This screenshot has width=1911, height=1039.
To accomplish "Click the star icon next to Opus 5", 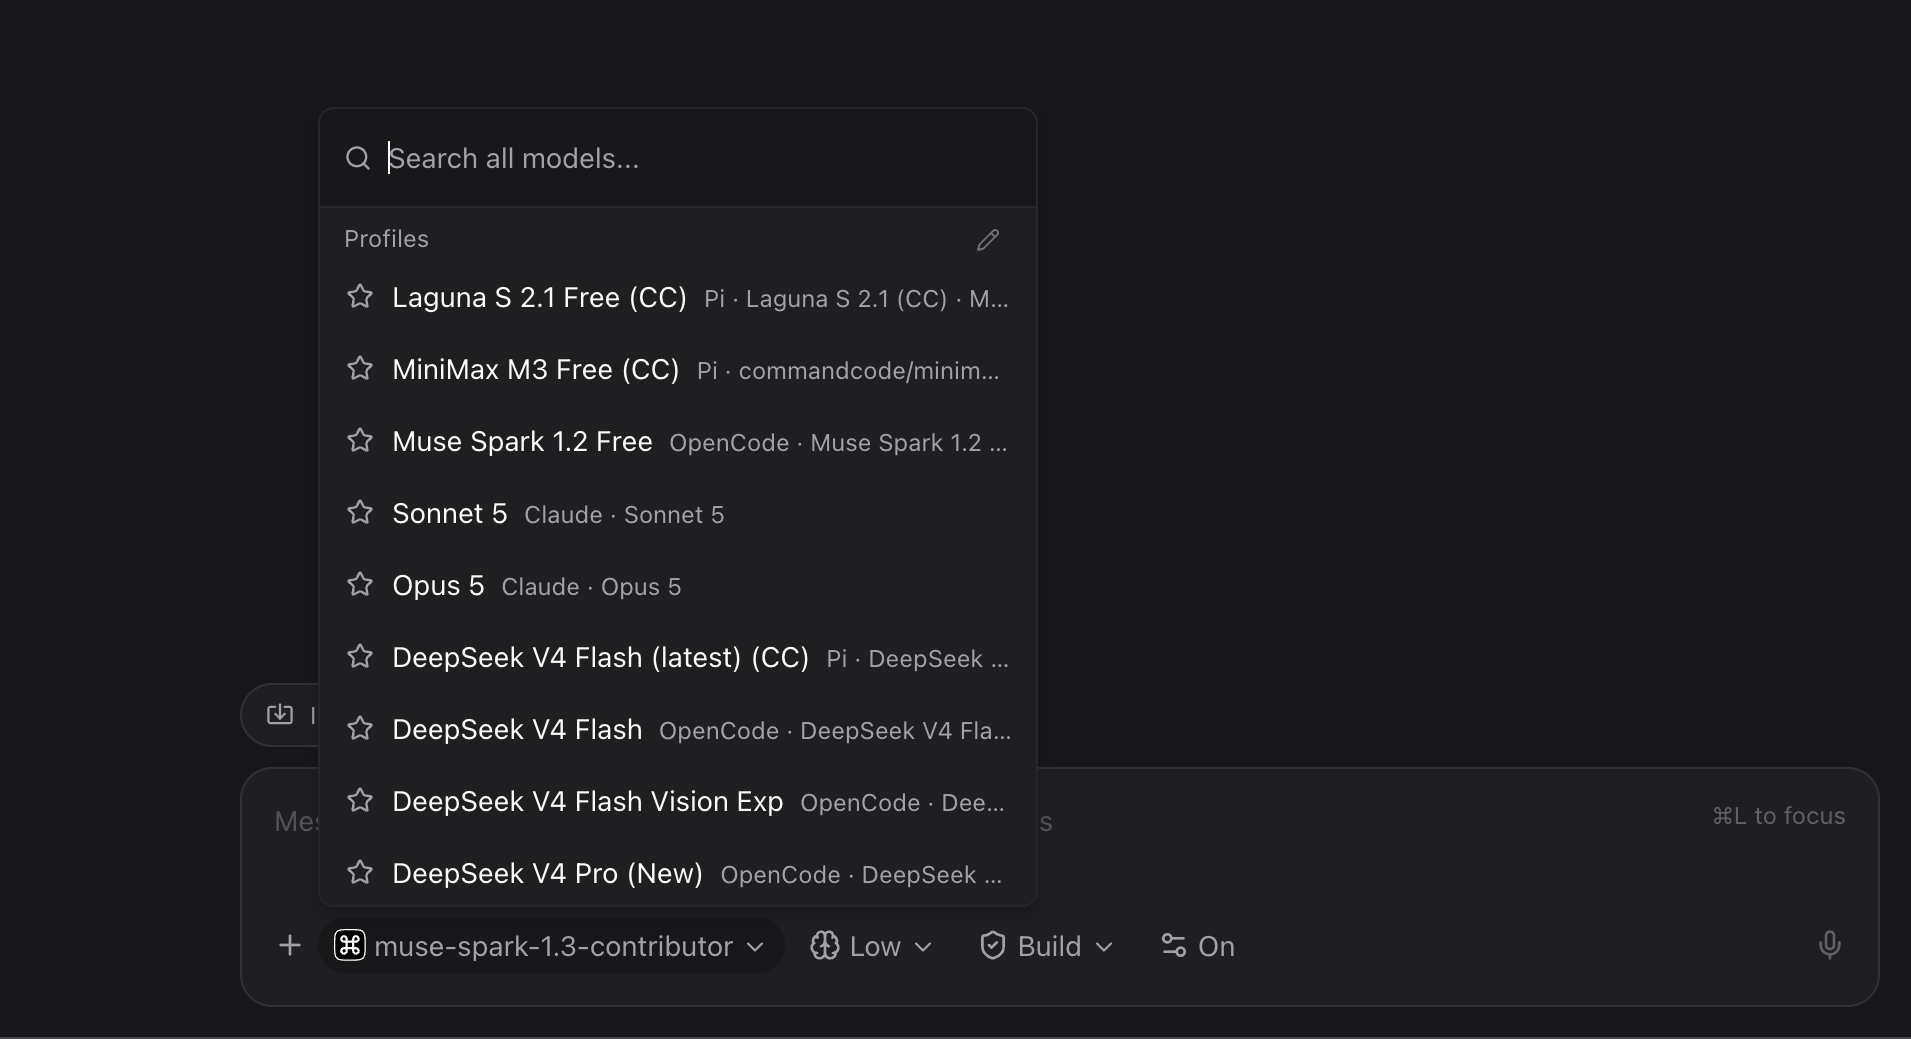I will [360, 585].
